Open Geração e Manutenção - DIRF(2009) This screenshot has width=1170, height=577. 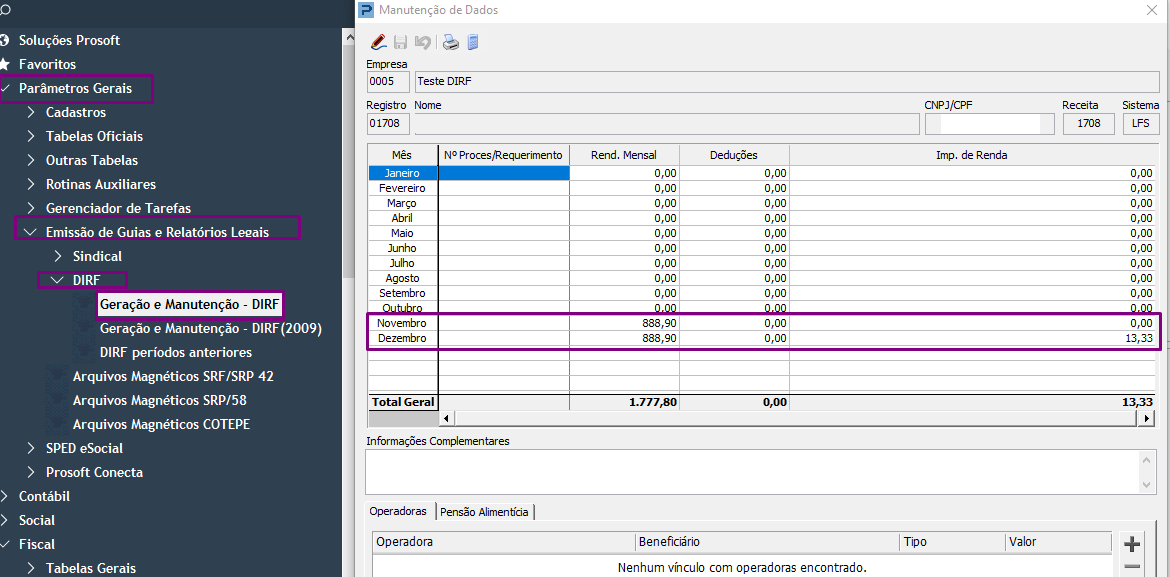tap(211, 328)
